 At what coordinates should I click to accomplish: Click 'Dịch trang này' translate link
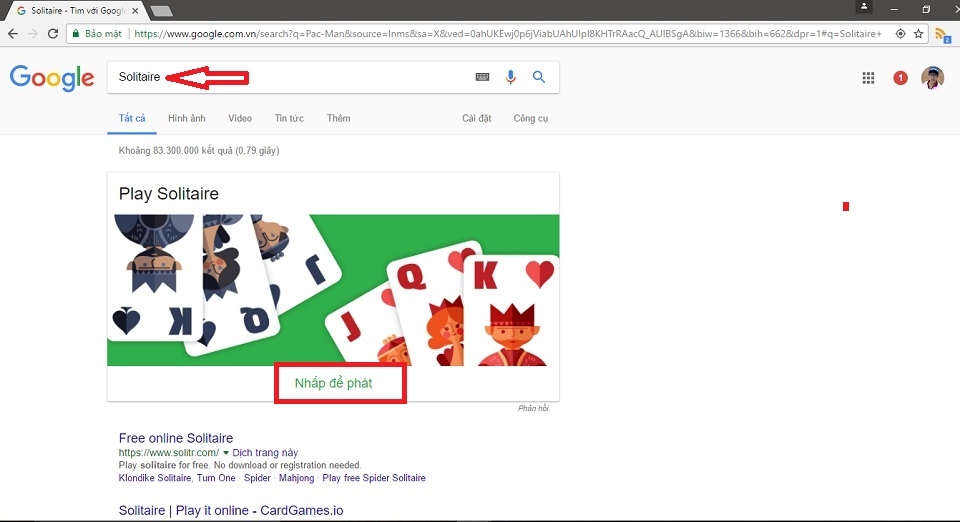tap(265, 453)
